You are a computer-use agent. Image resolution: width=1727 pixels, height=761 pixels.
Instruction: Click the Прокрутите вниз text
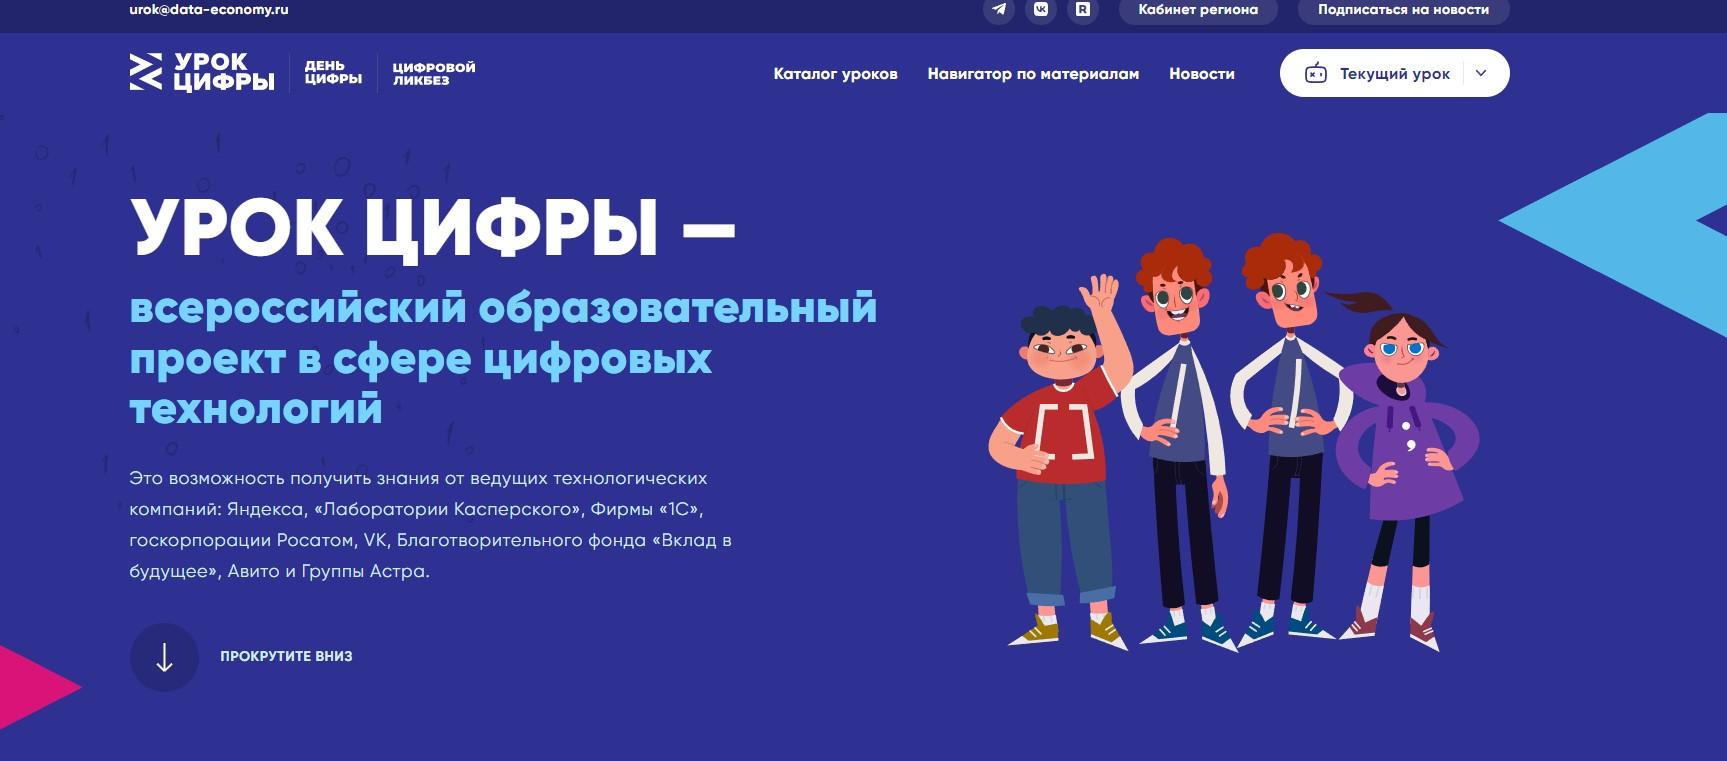pos(286,657)
